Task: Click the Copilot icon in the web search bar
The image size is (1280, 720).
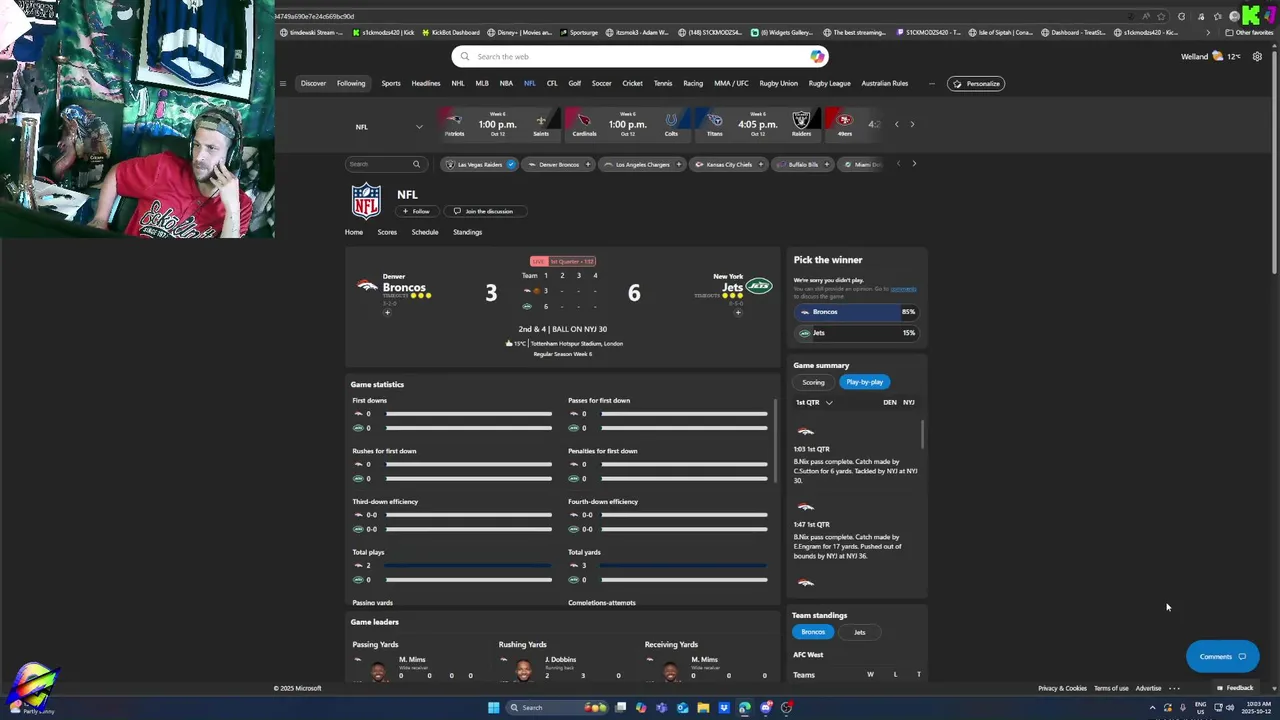Action: pyautogui.click(x=817, y=57)
